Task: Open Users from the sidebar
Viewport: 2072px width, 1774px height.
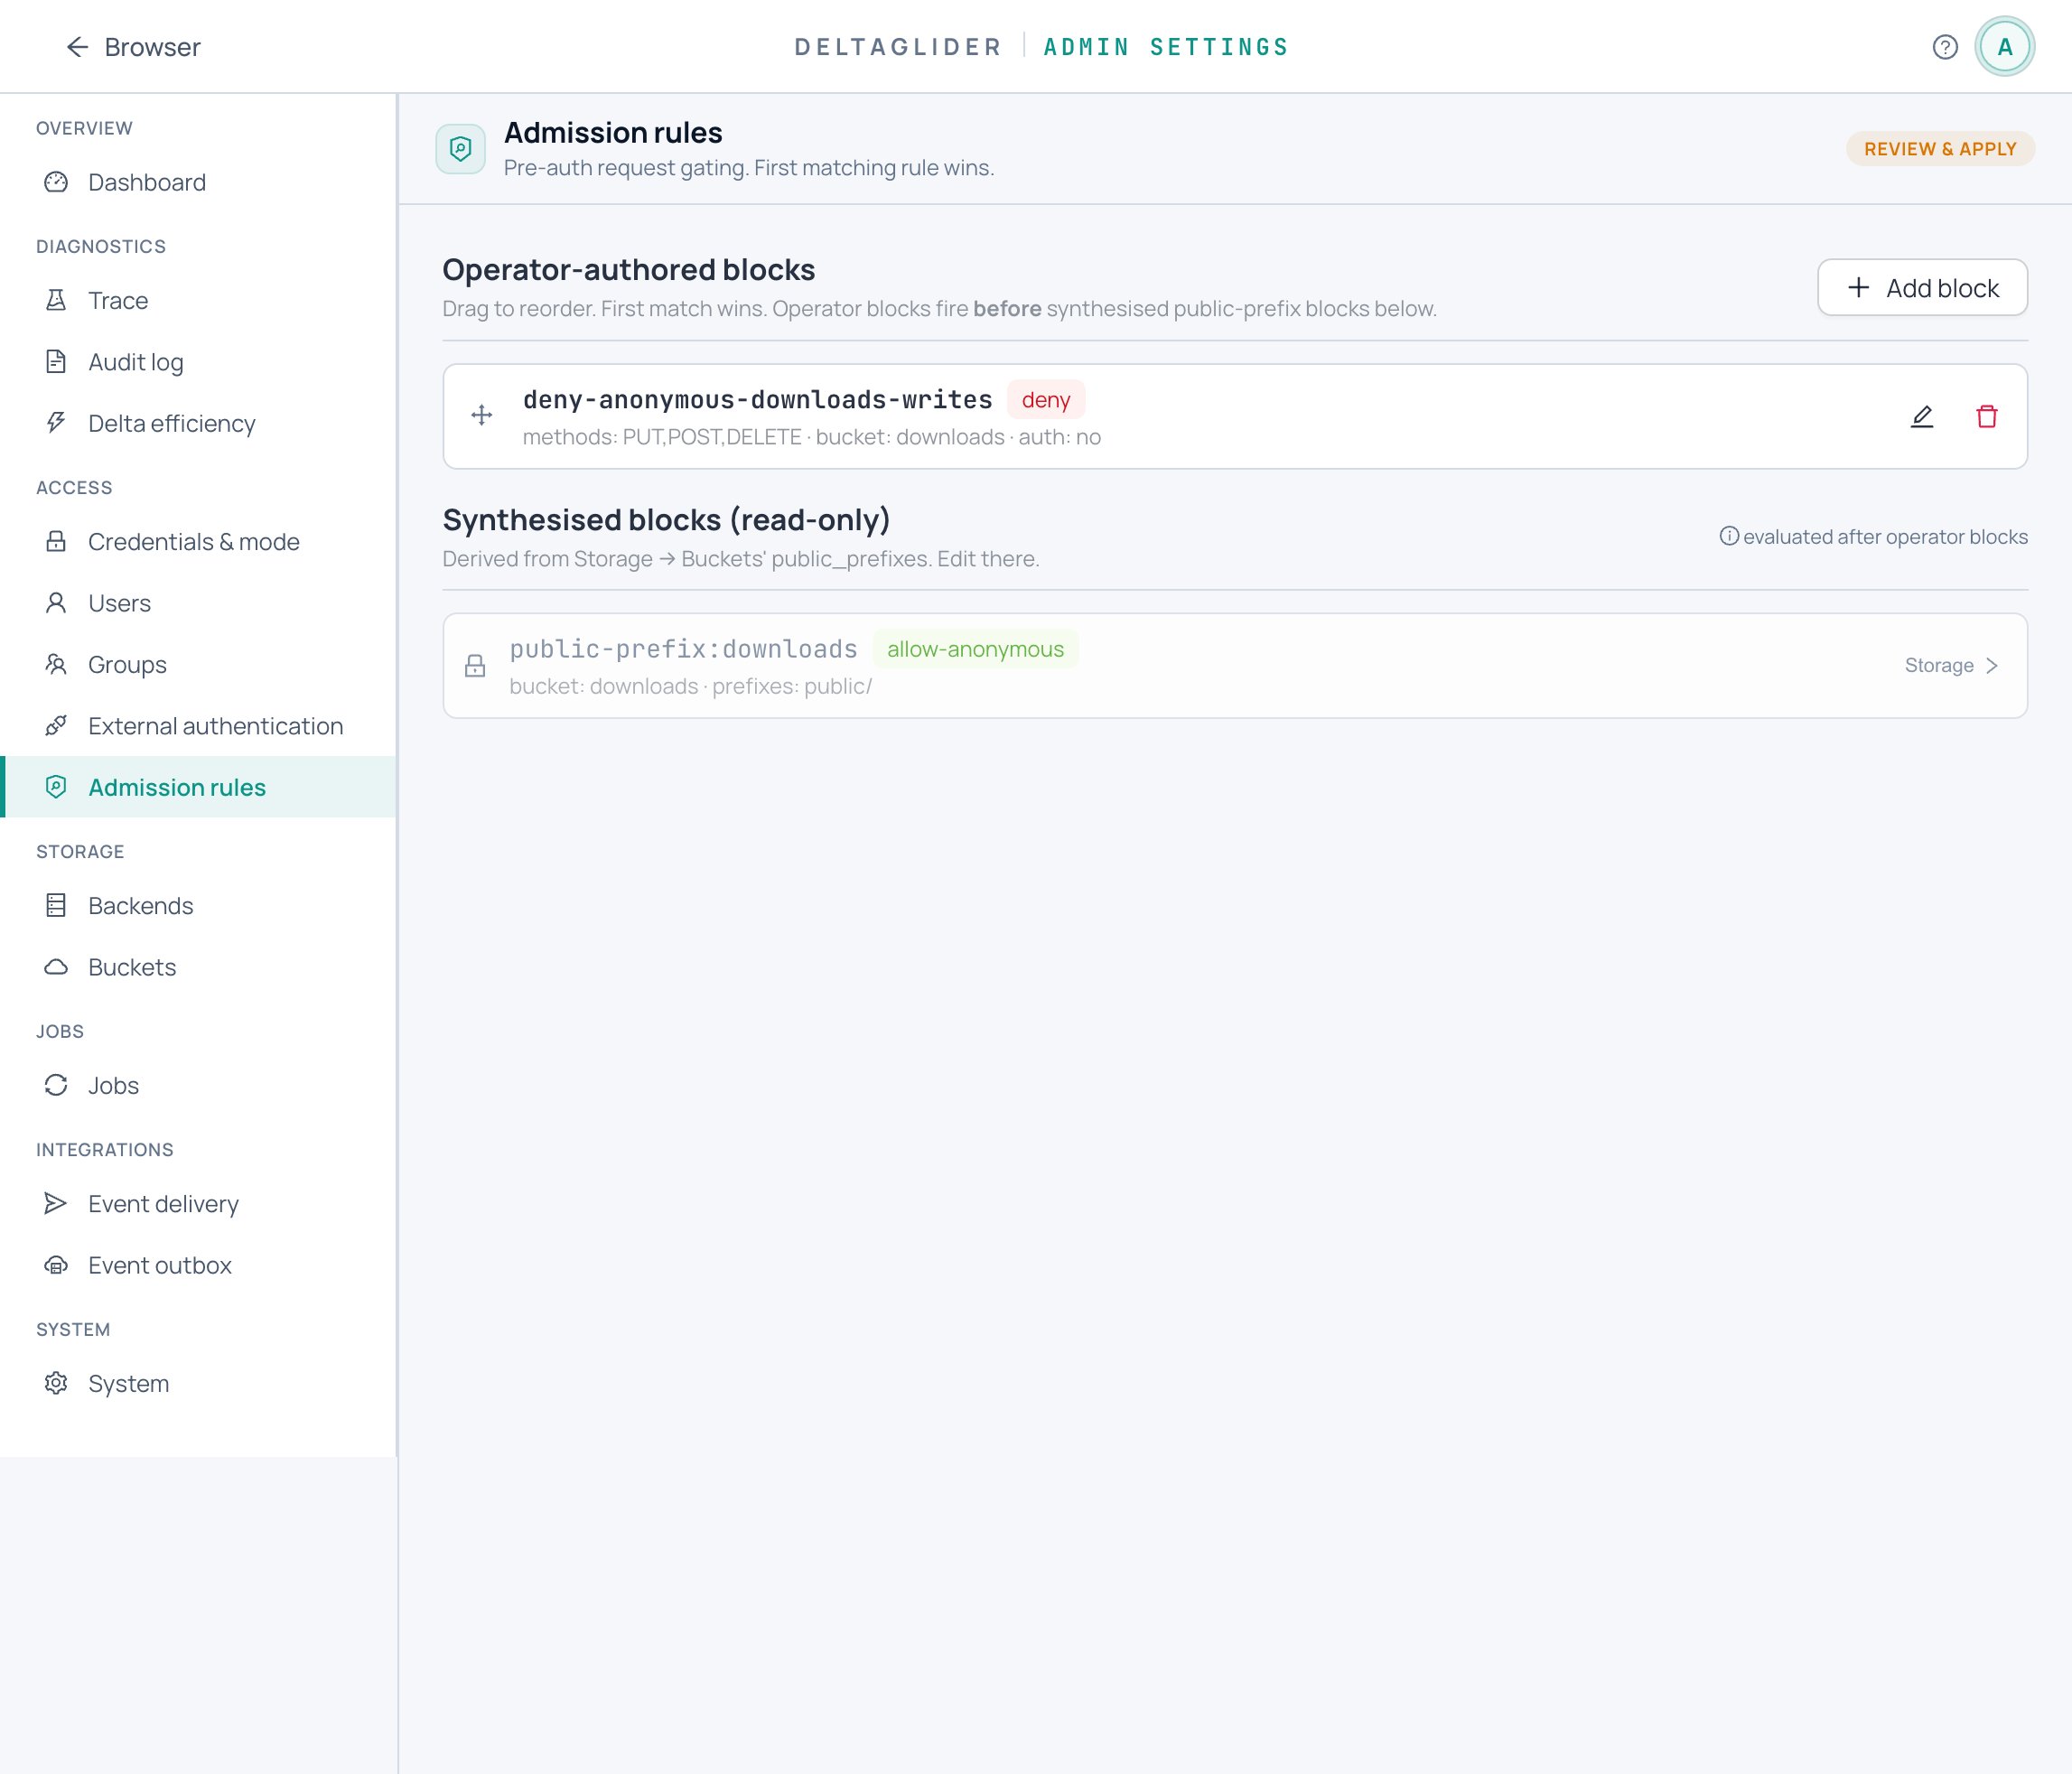Action: point(200,603)
